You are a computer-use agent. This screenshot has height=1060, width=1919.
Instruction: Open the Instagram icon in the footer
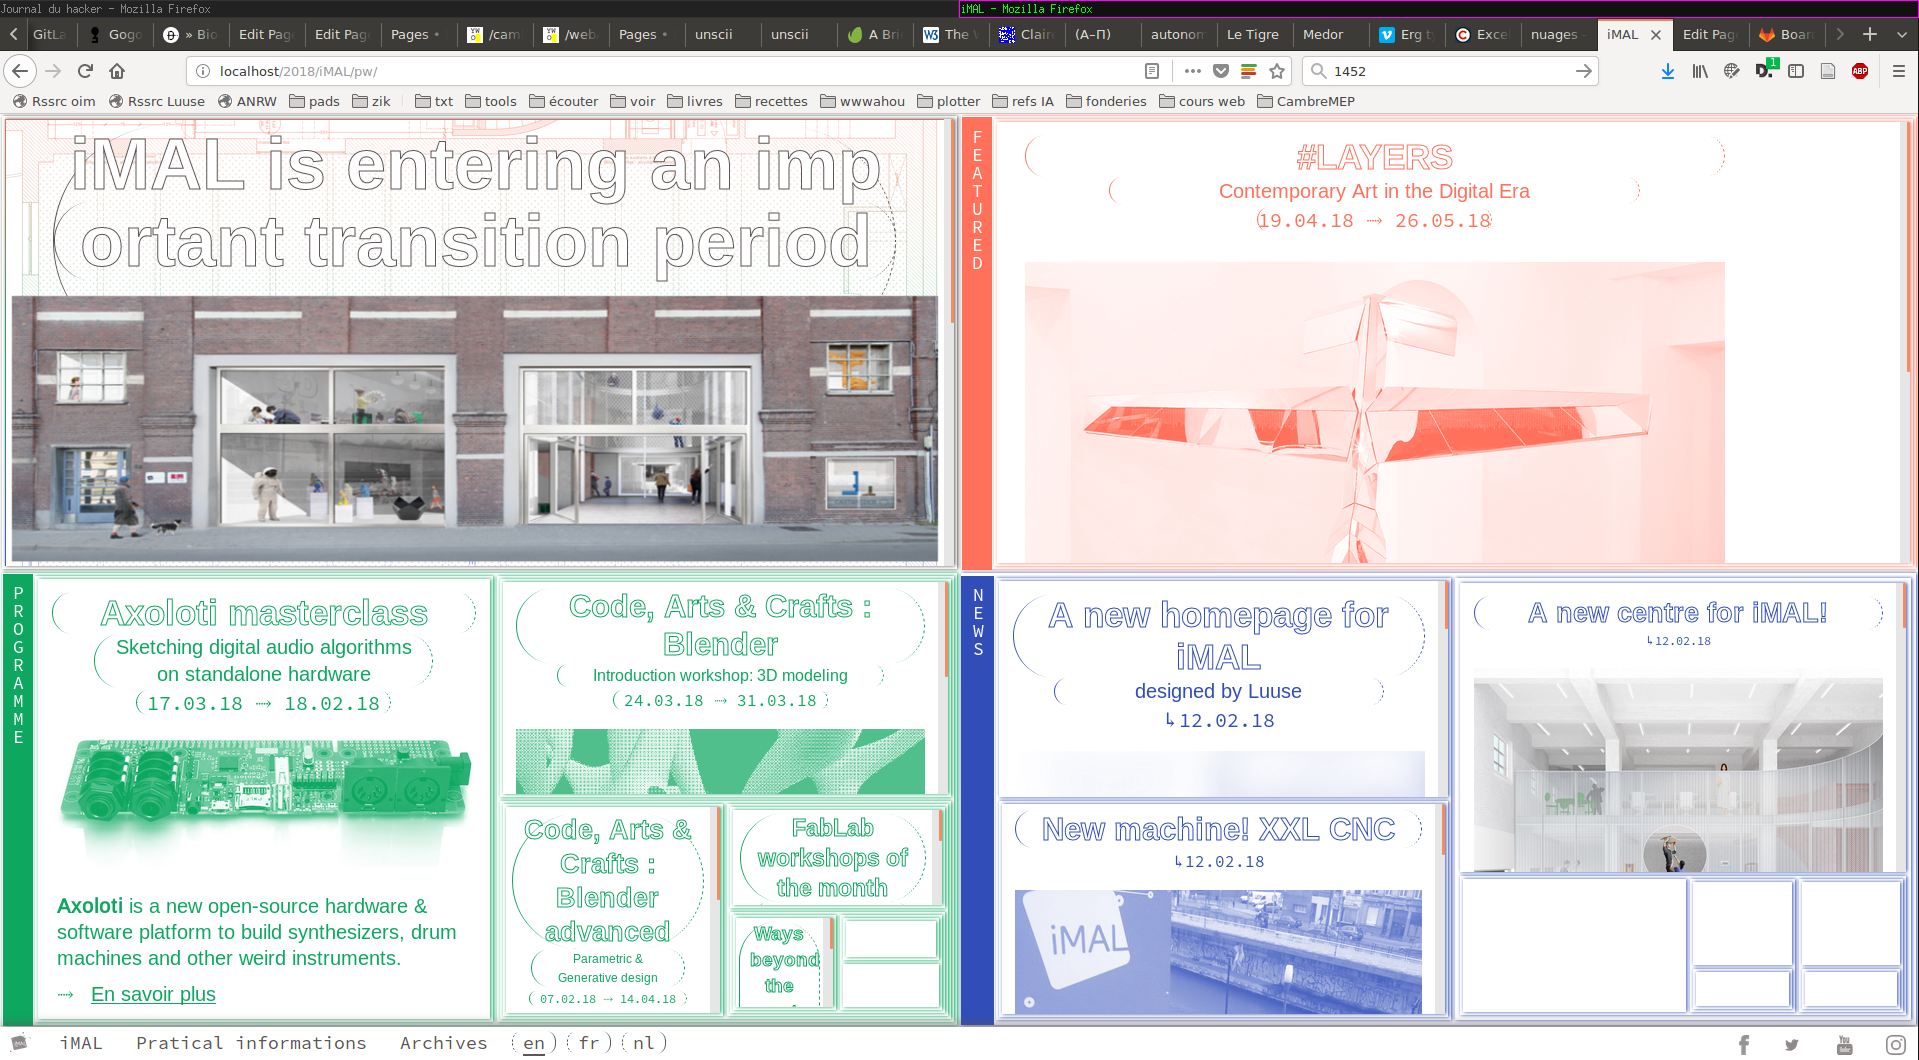[1895, 1044]
